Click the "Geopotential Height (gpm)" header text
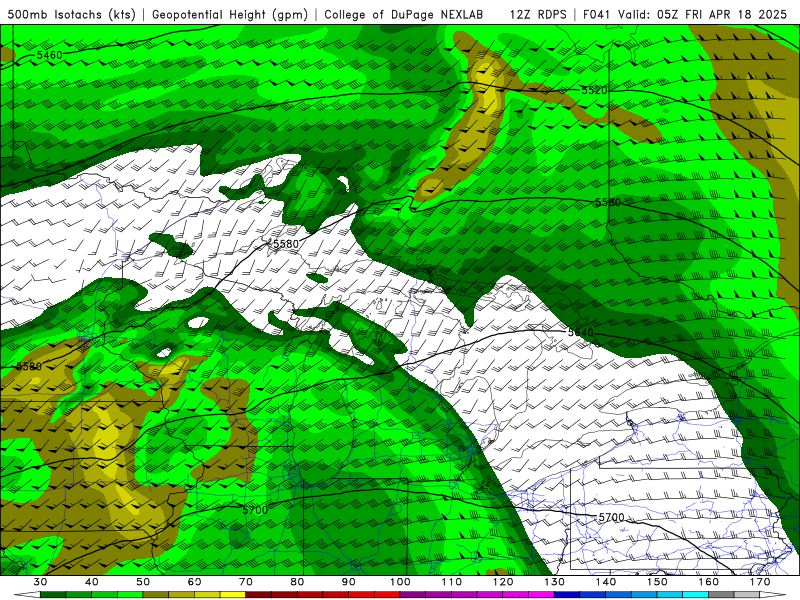The width and height of the screenshot is (800, 600). 230,14
